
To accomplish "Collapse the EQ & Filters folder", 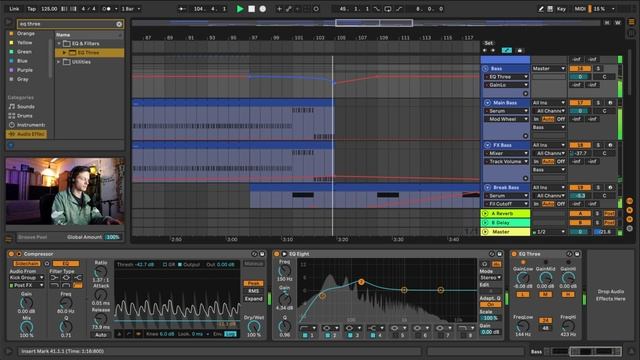I will click(x=59, y=43).
